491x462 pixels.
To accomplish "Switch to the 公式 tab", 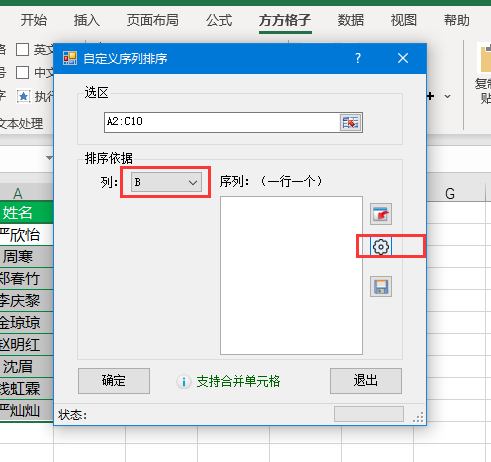I will (219, 20).
